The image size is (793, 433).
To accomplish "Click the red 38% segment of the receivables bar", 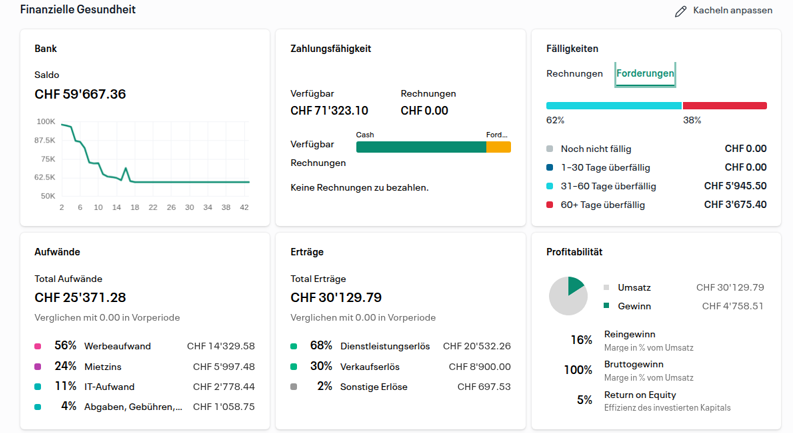I will tap(725, 106).
